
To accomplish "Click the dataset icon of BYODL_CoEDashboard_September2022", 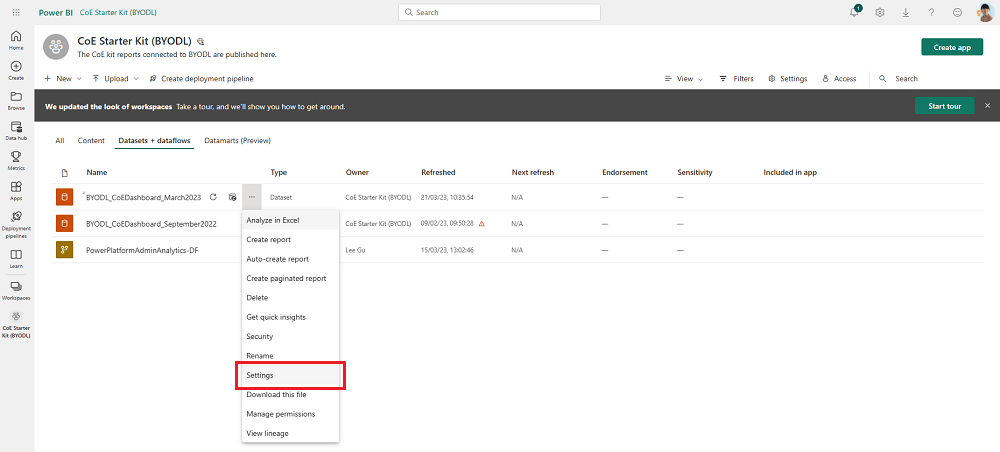I will (64, 224).
